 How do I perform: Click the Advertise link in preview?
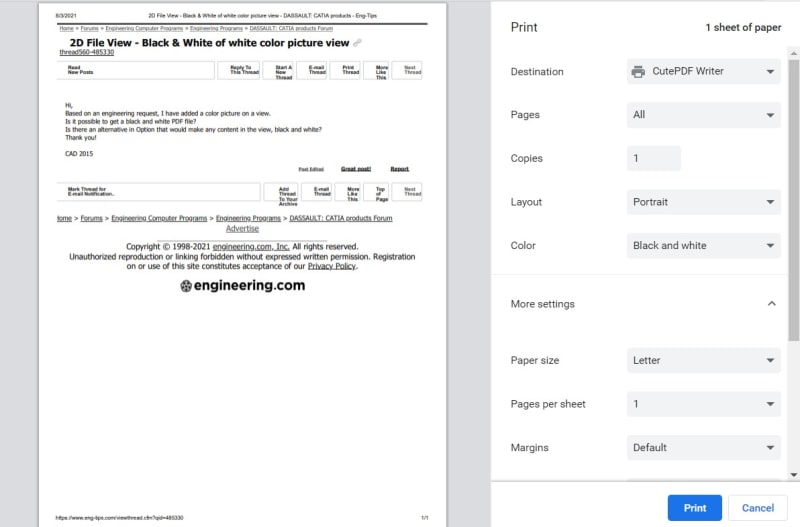coord(242,229)
